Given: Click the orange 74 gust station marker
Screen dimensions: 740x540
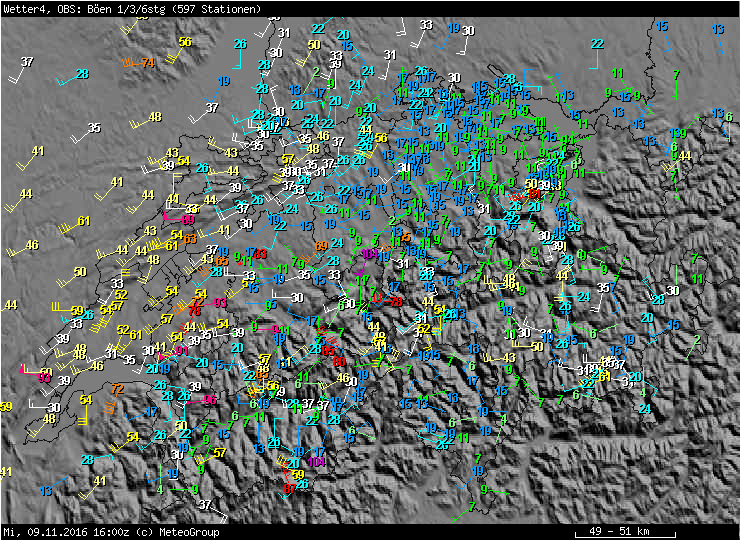Looking at the screenshot, I should (x=147, y=63).
